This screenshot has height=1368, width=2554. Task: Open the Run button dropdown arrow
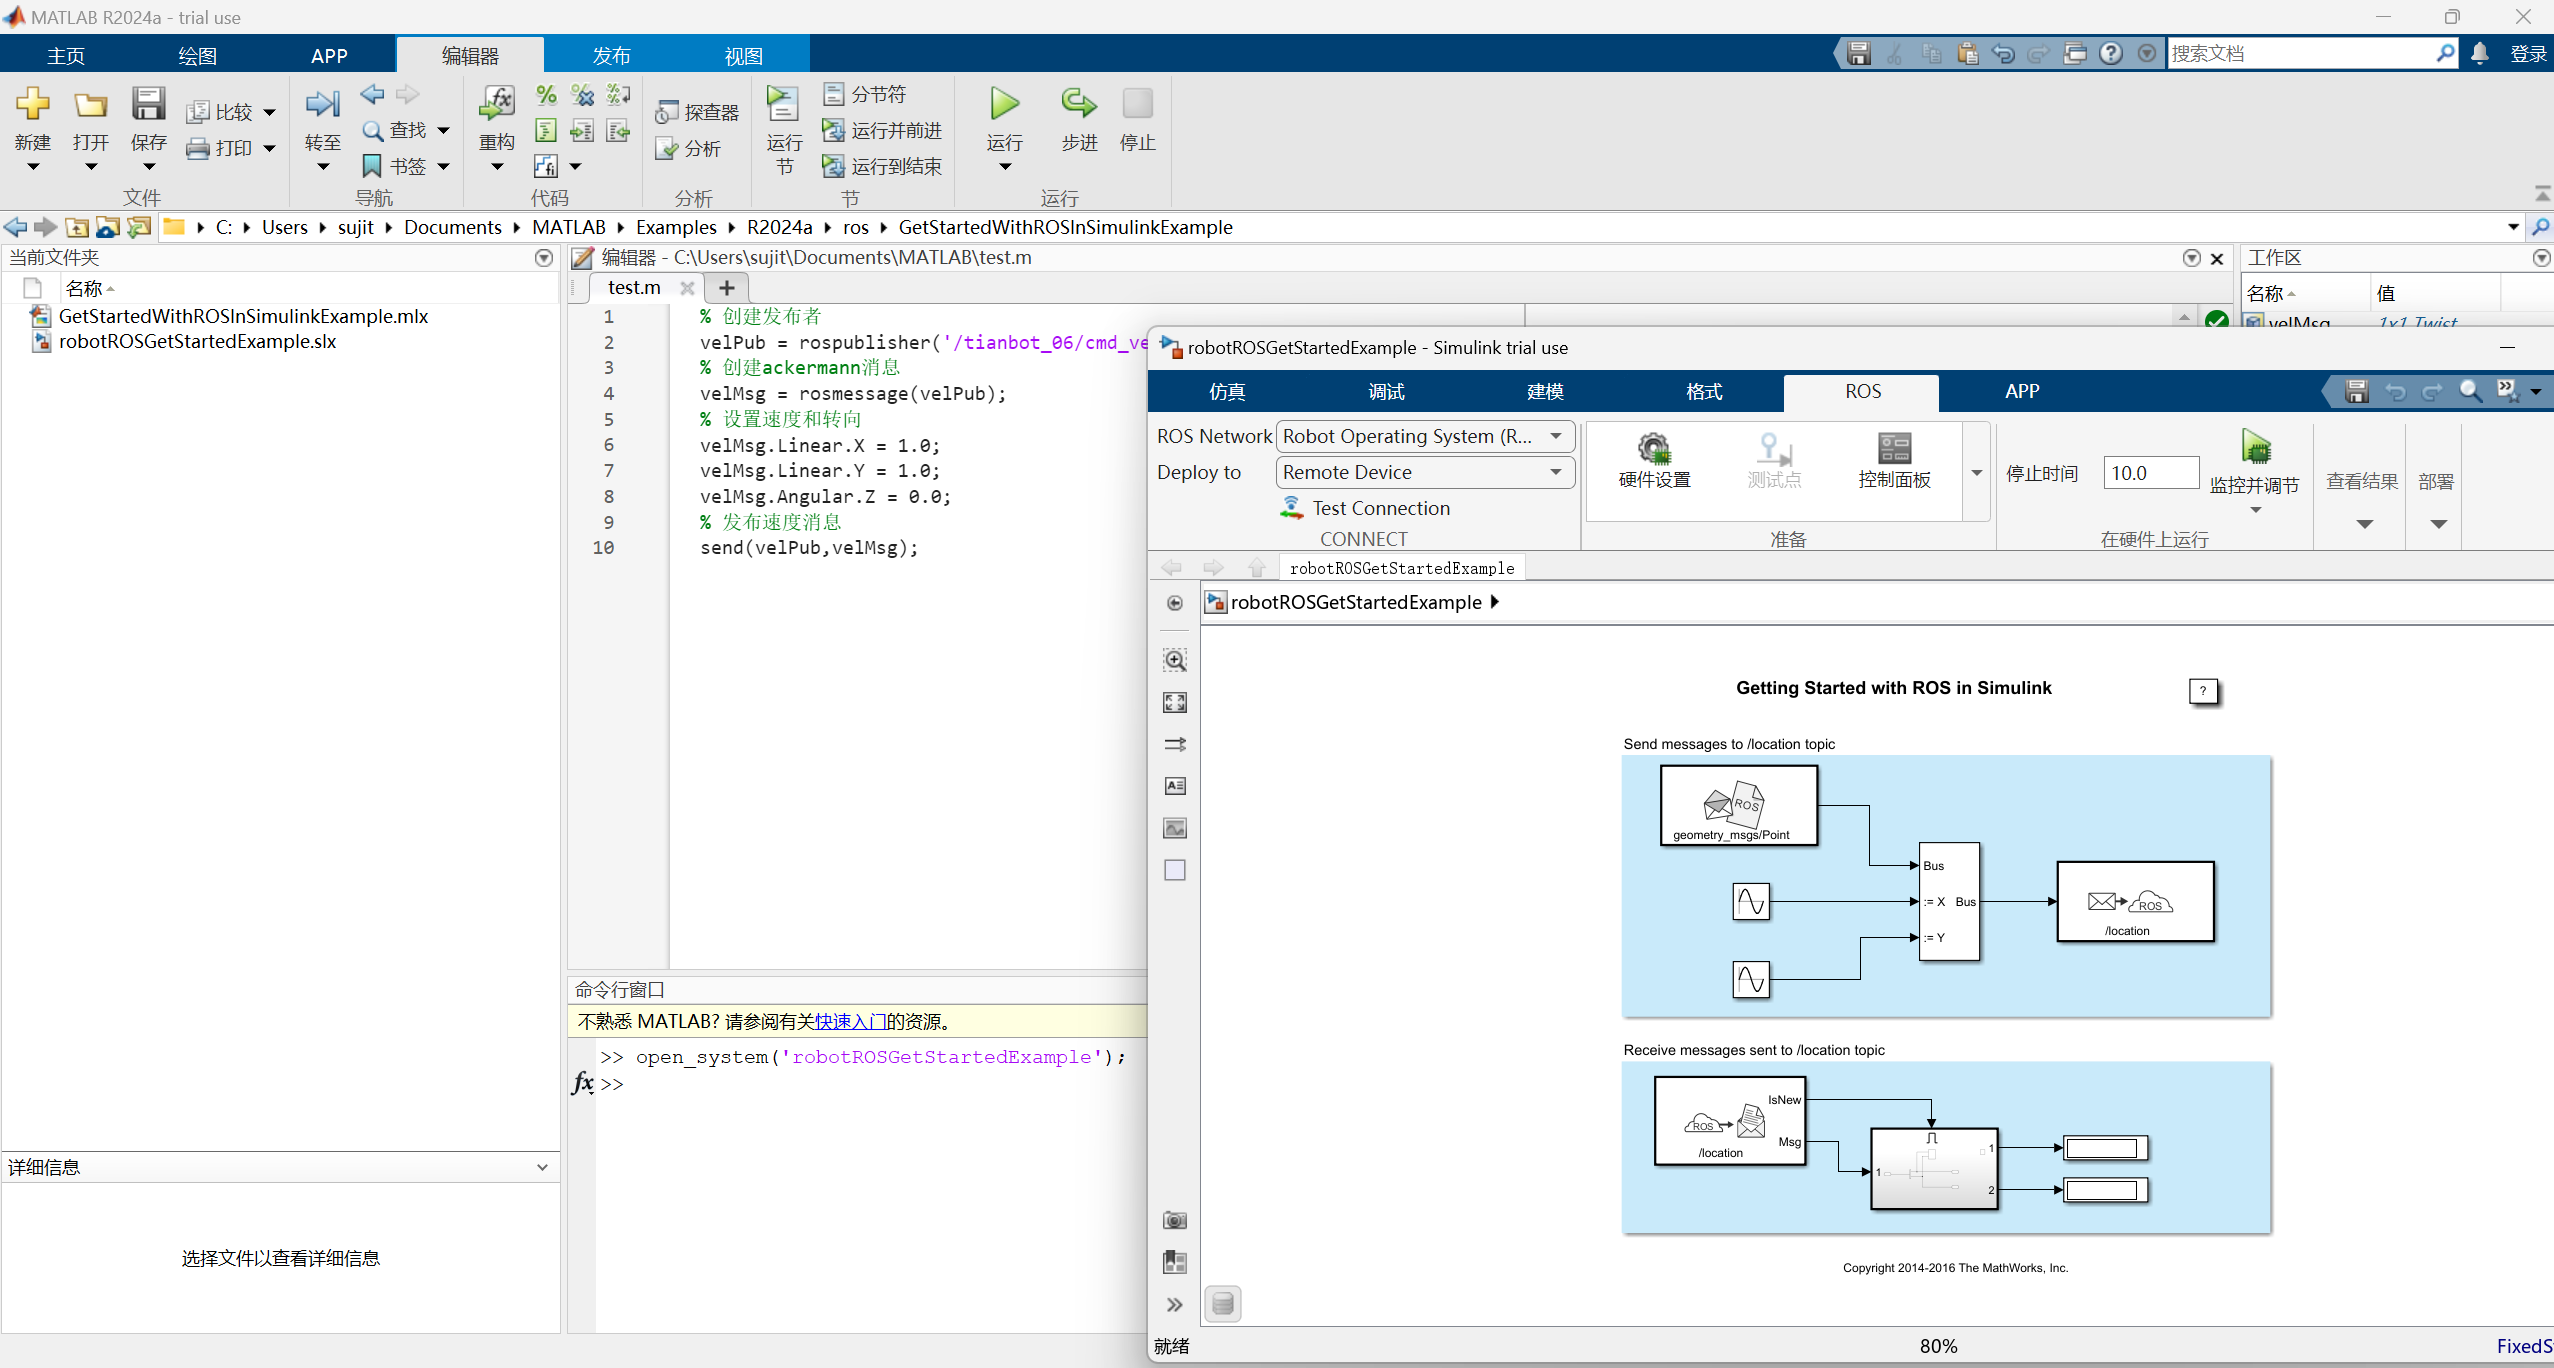(1005, 167)
